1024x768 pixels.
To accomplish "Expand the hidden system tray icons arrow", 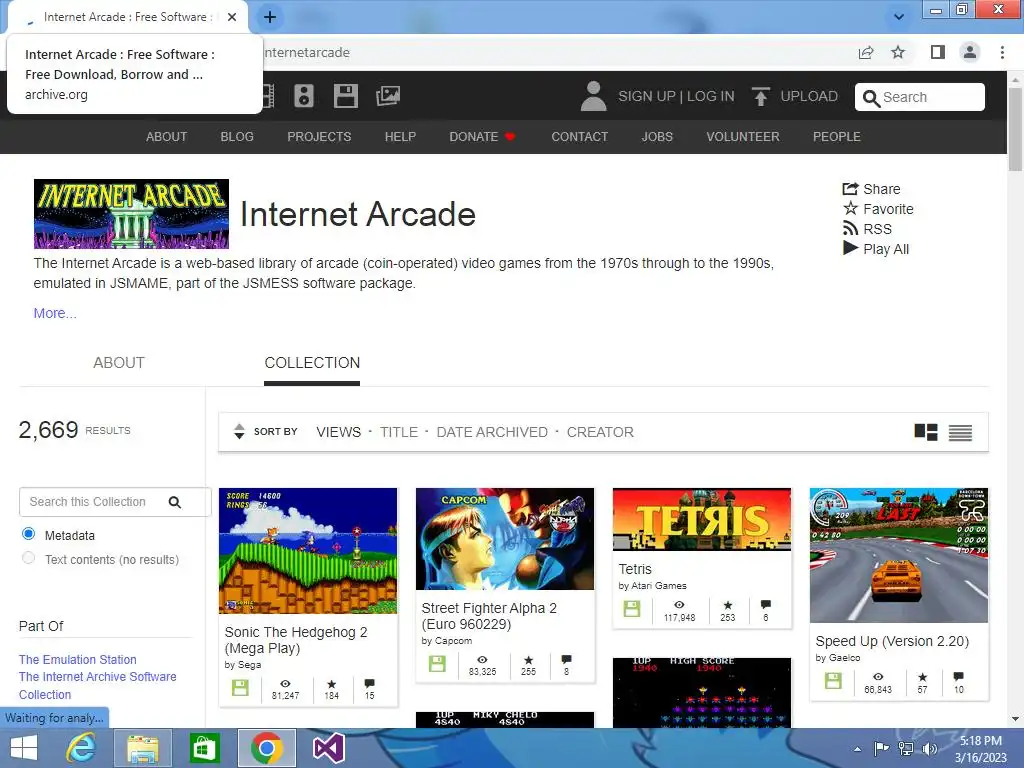I will click(x=857, y=749).
